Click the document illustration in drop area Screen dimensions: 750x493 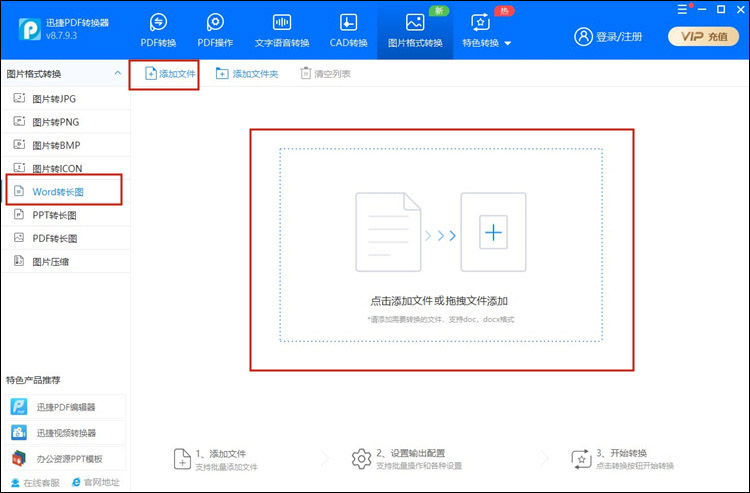388,232
